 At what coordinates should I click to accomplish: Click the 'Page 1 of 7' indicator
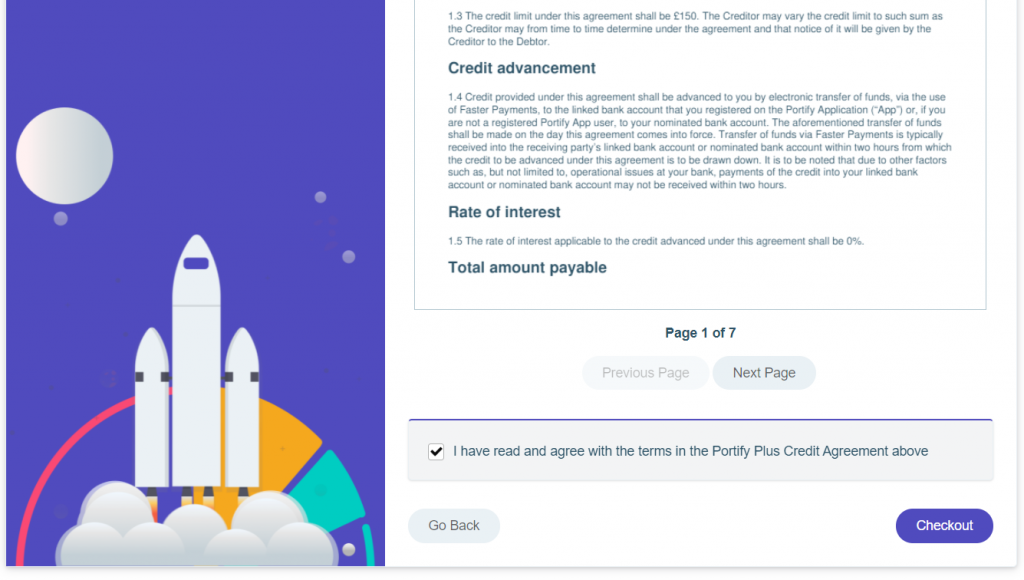click(700, 333)
